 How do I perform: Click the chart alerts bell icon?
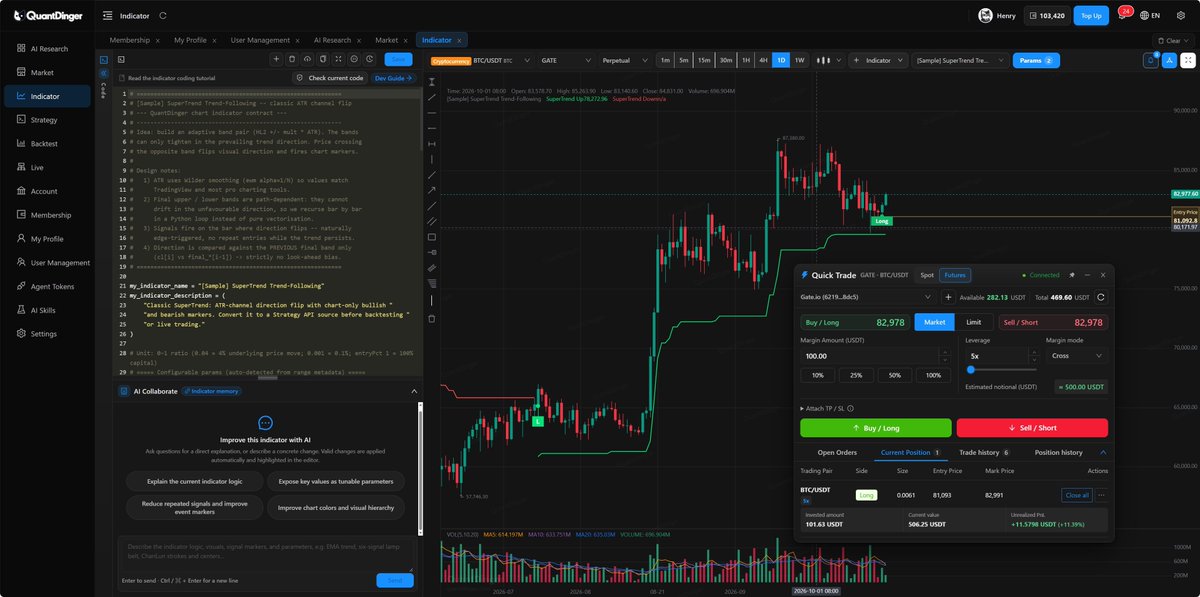(x=1150, y=60)
